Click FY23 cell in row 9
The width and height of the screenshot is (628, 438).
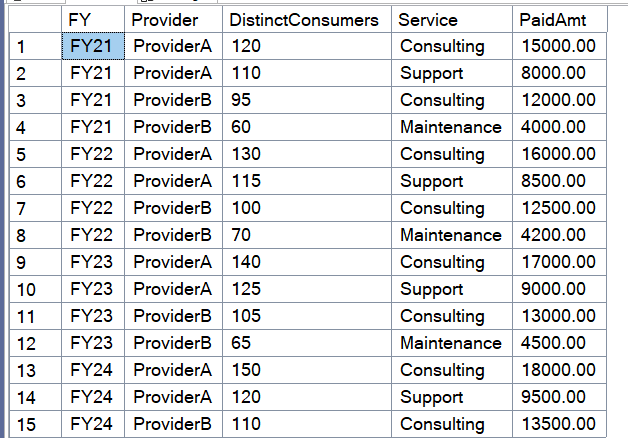click(x=93, y=262)
